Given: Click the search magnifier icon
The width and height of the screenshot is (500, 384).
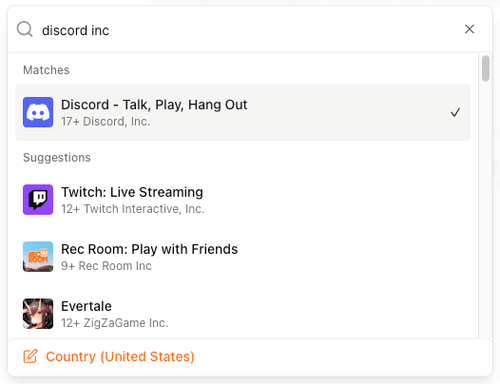Looking at the screenshot, I should (25, 29).
